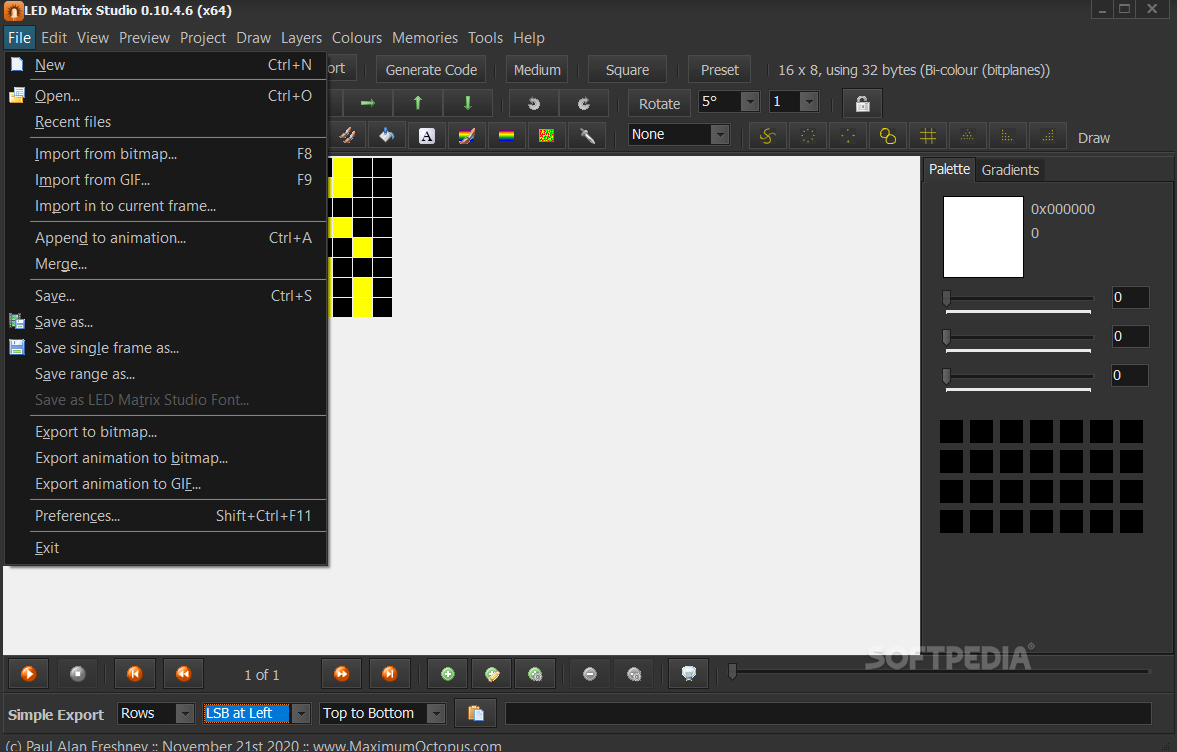Click the green add frame icon

pos(447,674)
